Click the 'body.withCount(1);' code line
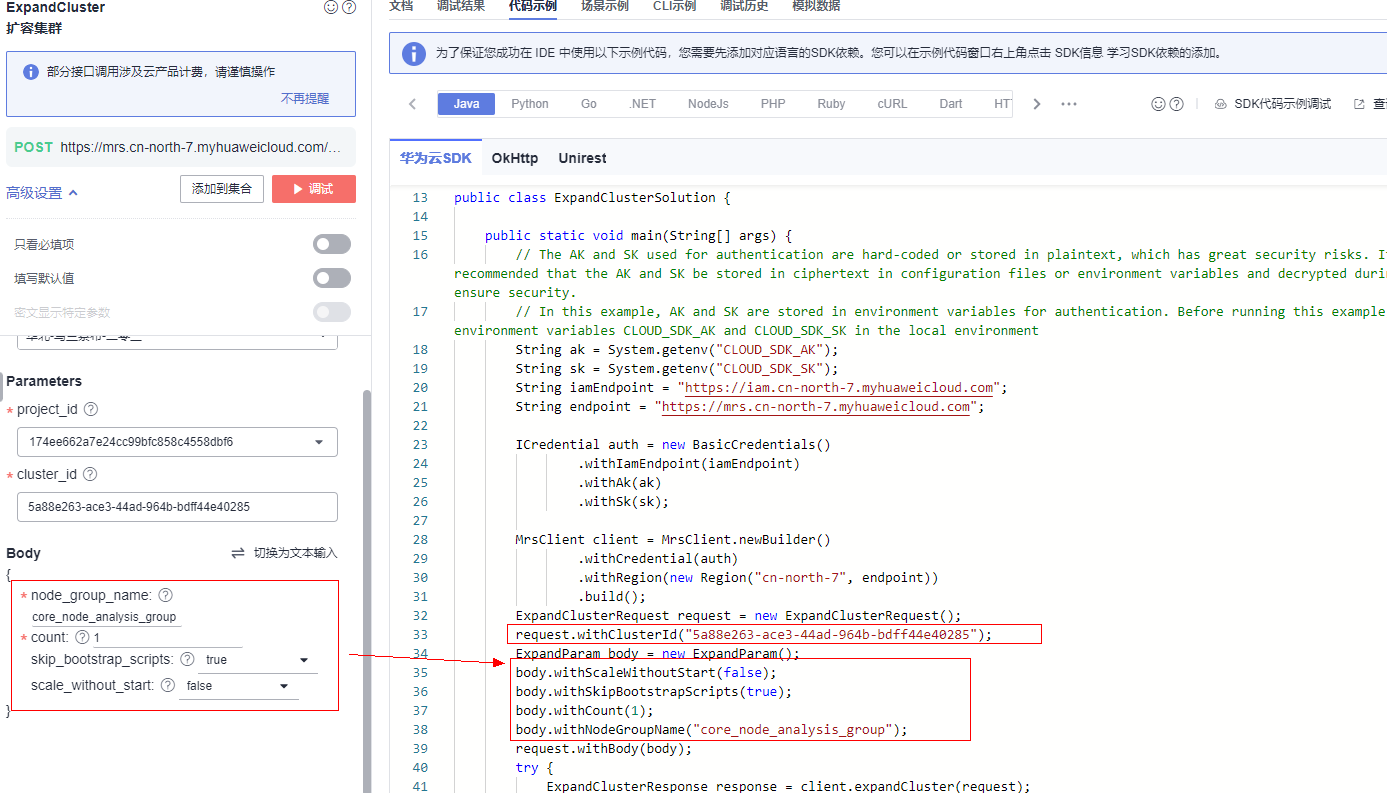This screenshot has width=1387, height=793. [x=584, y=711]
